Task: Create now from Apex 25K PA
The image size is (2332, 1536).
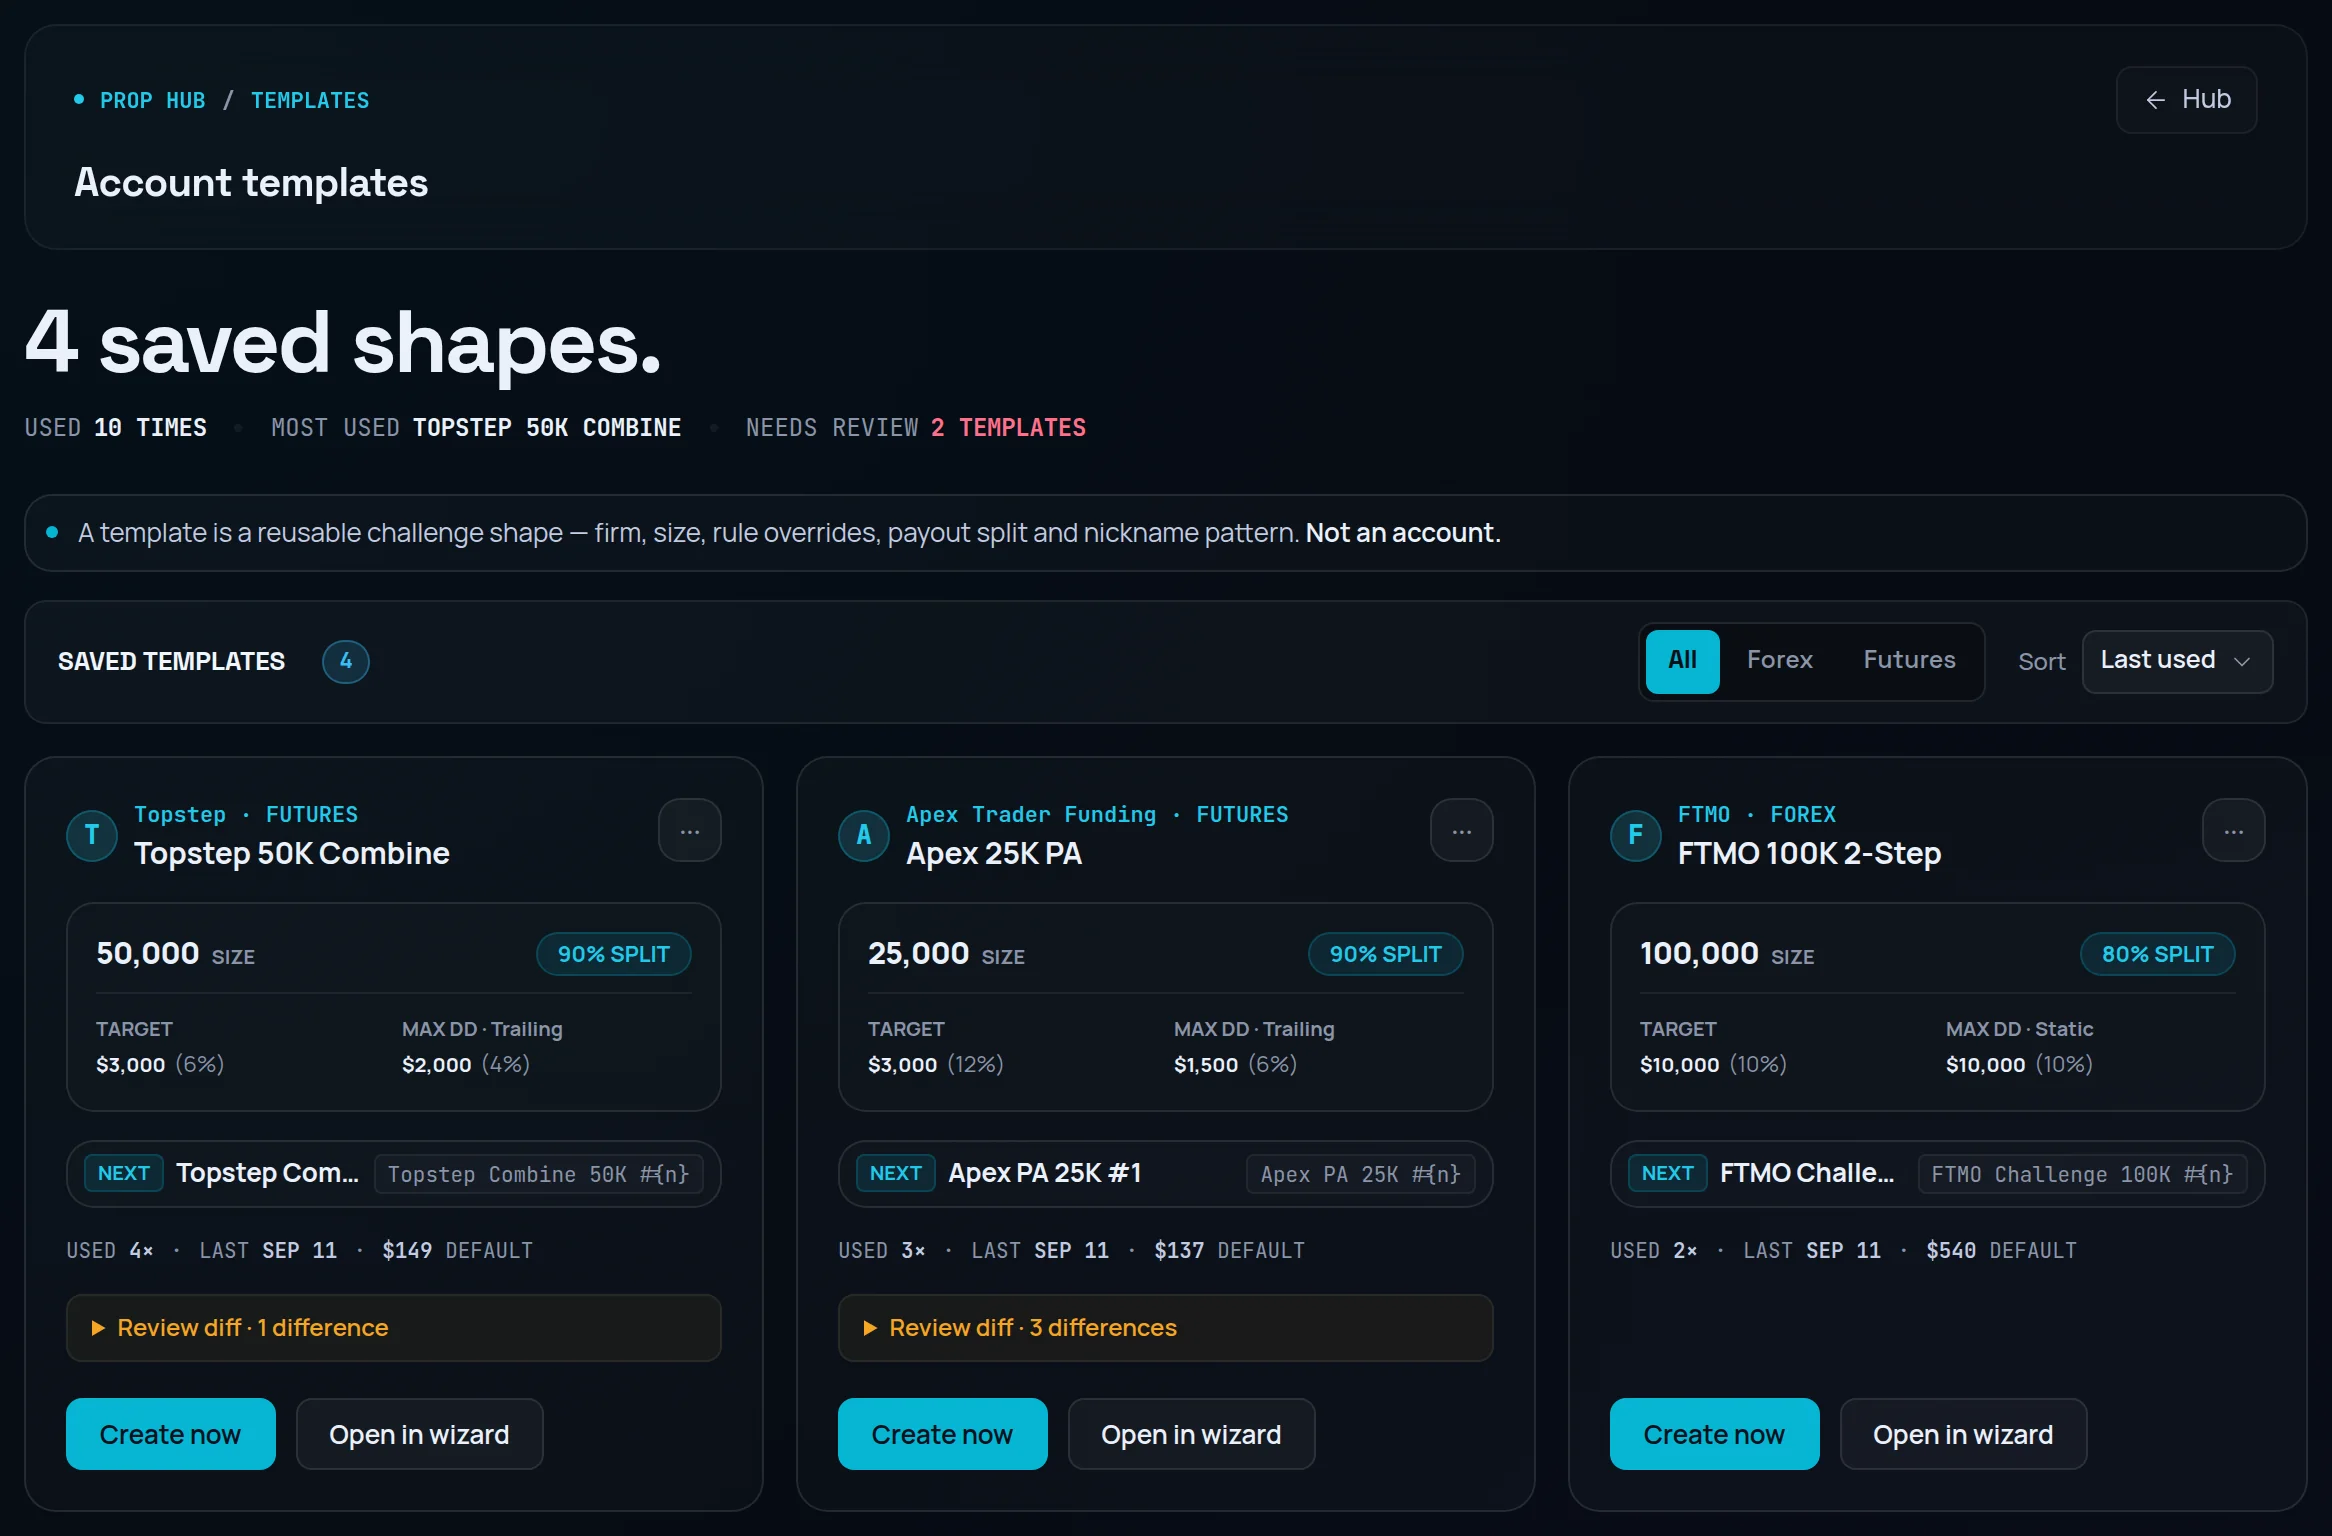Action: pyautogui.click(x=943, y=1434)
